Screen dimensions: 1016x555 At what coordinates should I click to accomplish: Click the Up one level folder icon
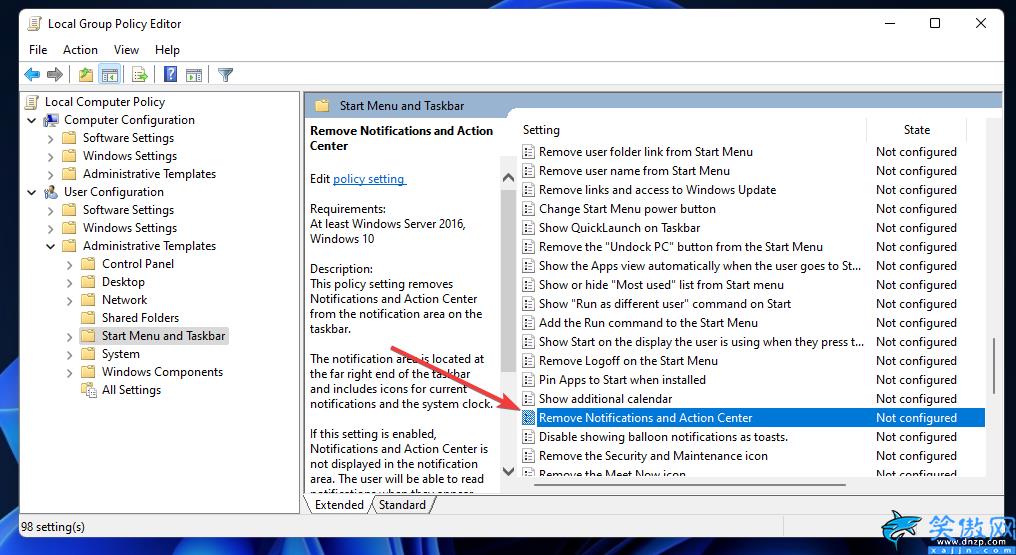pos(86,74)
